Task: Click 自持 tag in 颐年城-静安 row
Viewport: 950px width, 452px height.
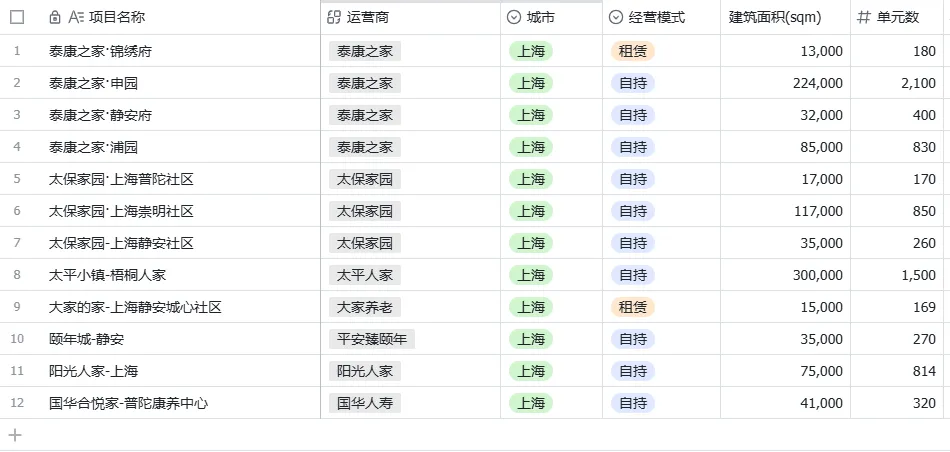Action: pos(633,339)
